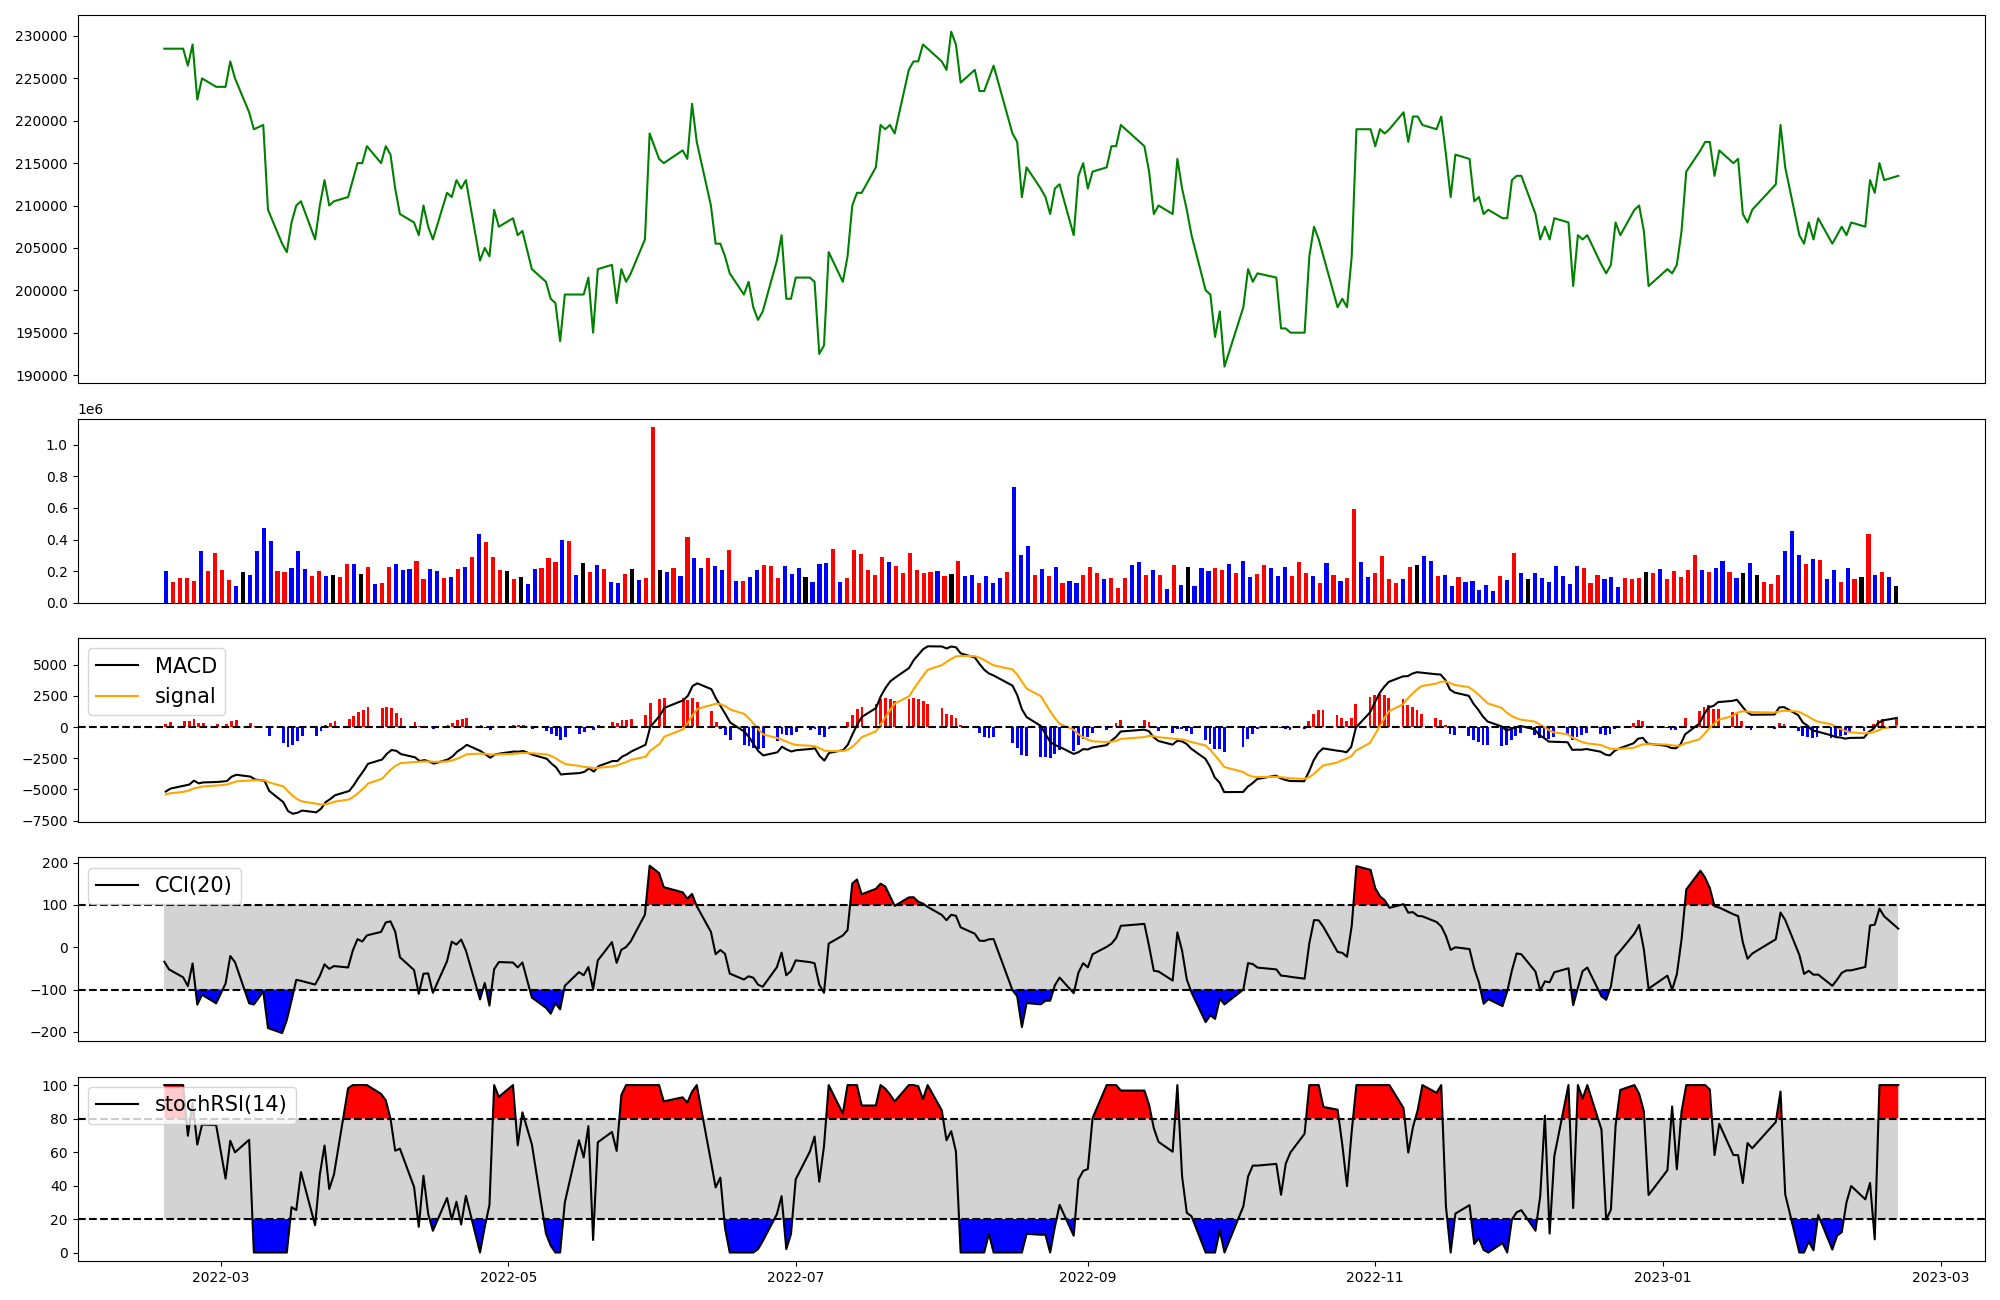Viewport: 2000px width, 1300px height.
Task: Click the 80 stochRSI axis label
Action: 58,1120
